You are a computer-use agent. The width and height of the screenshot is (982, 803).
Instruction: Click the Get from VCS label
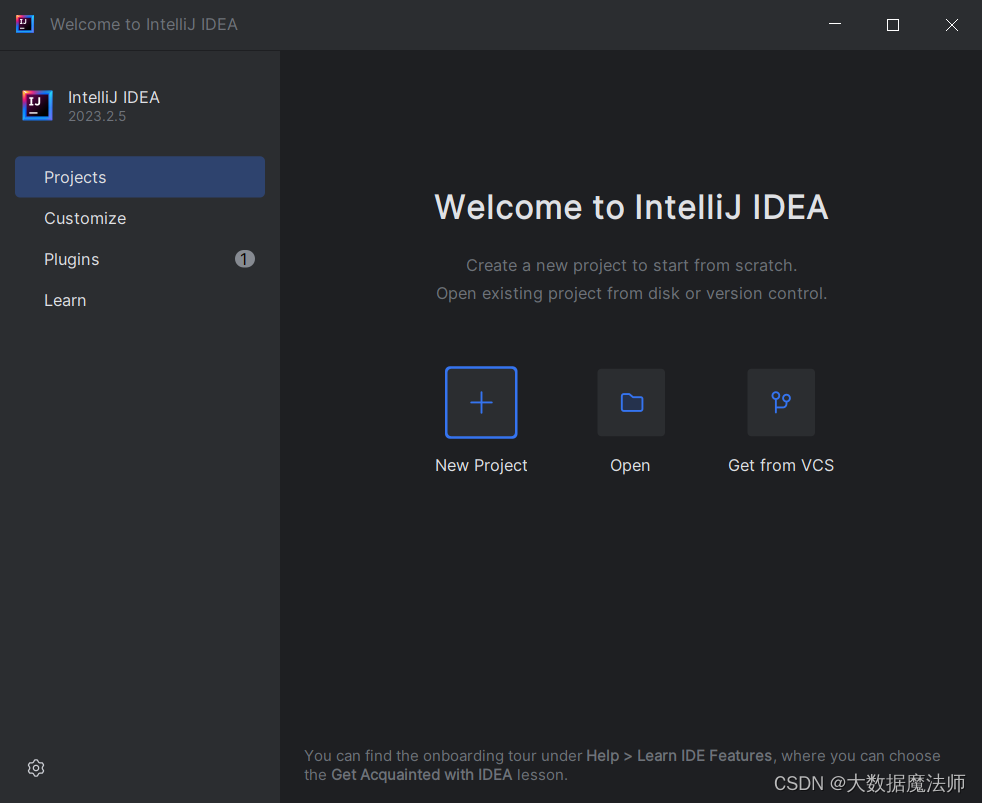781,465
